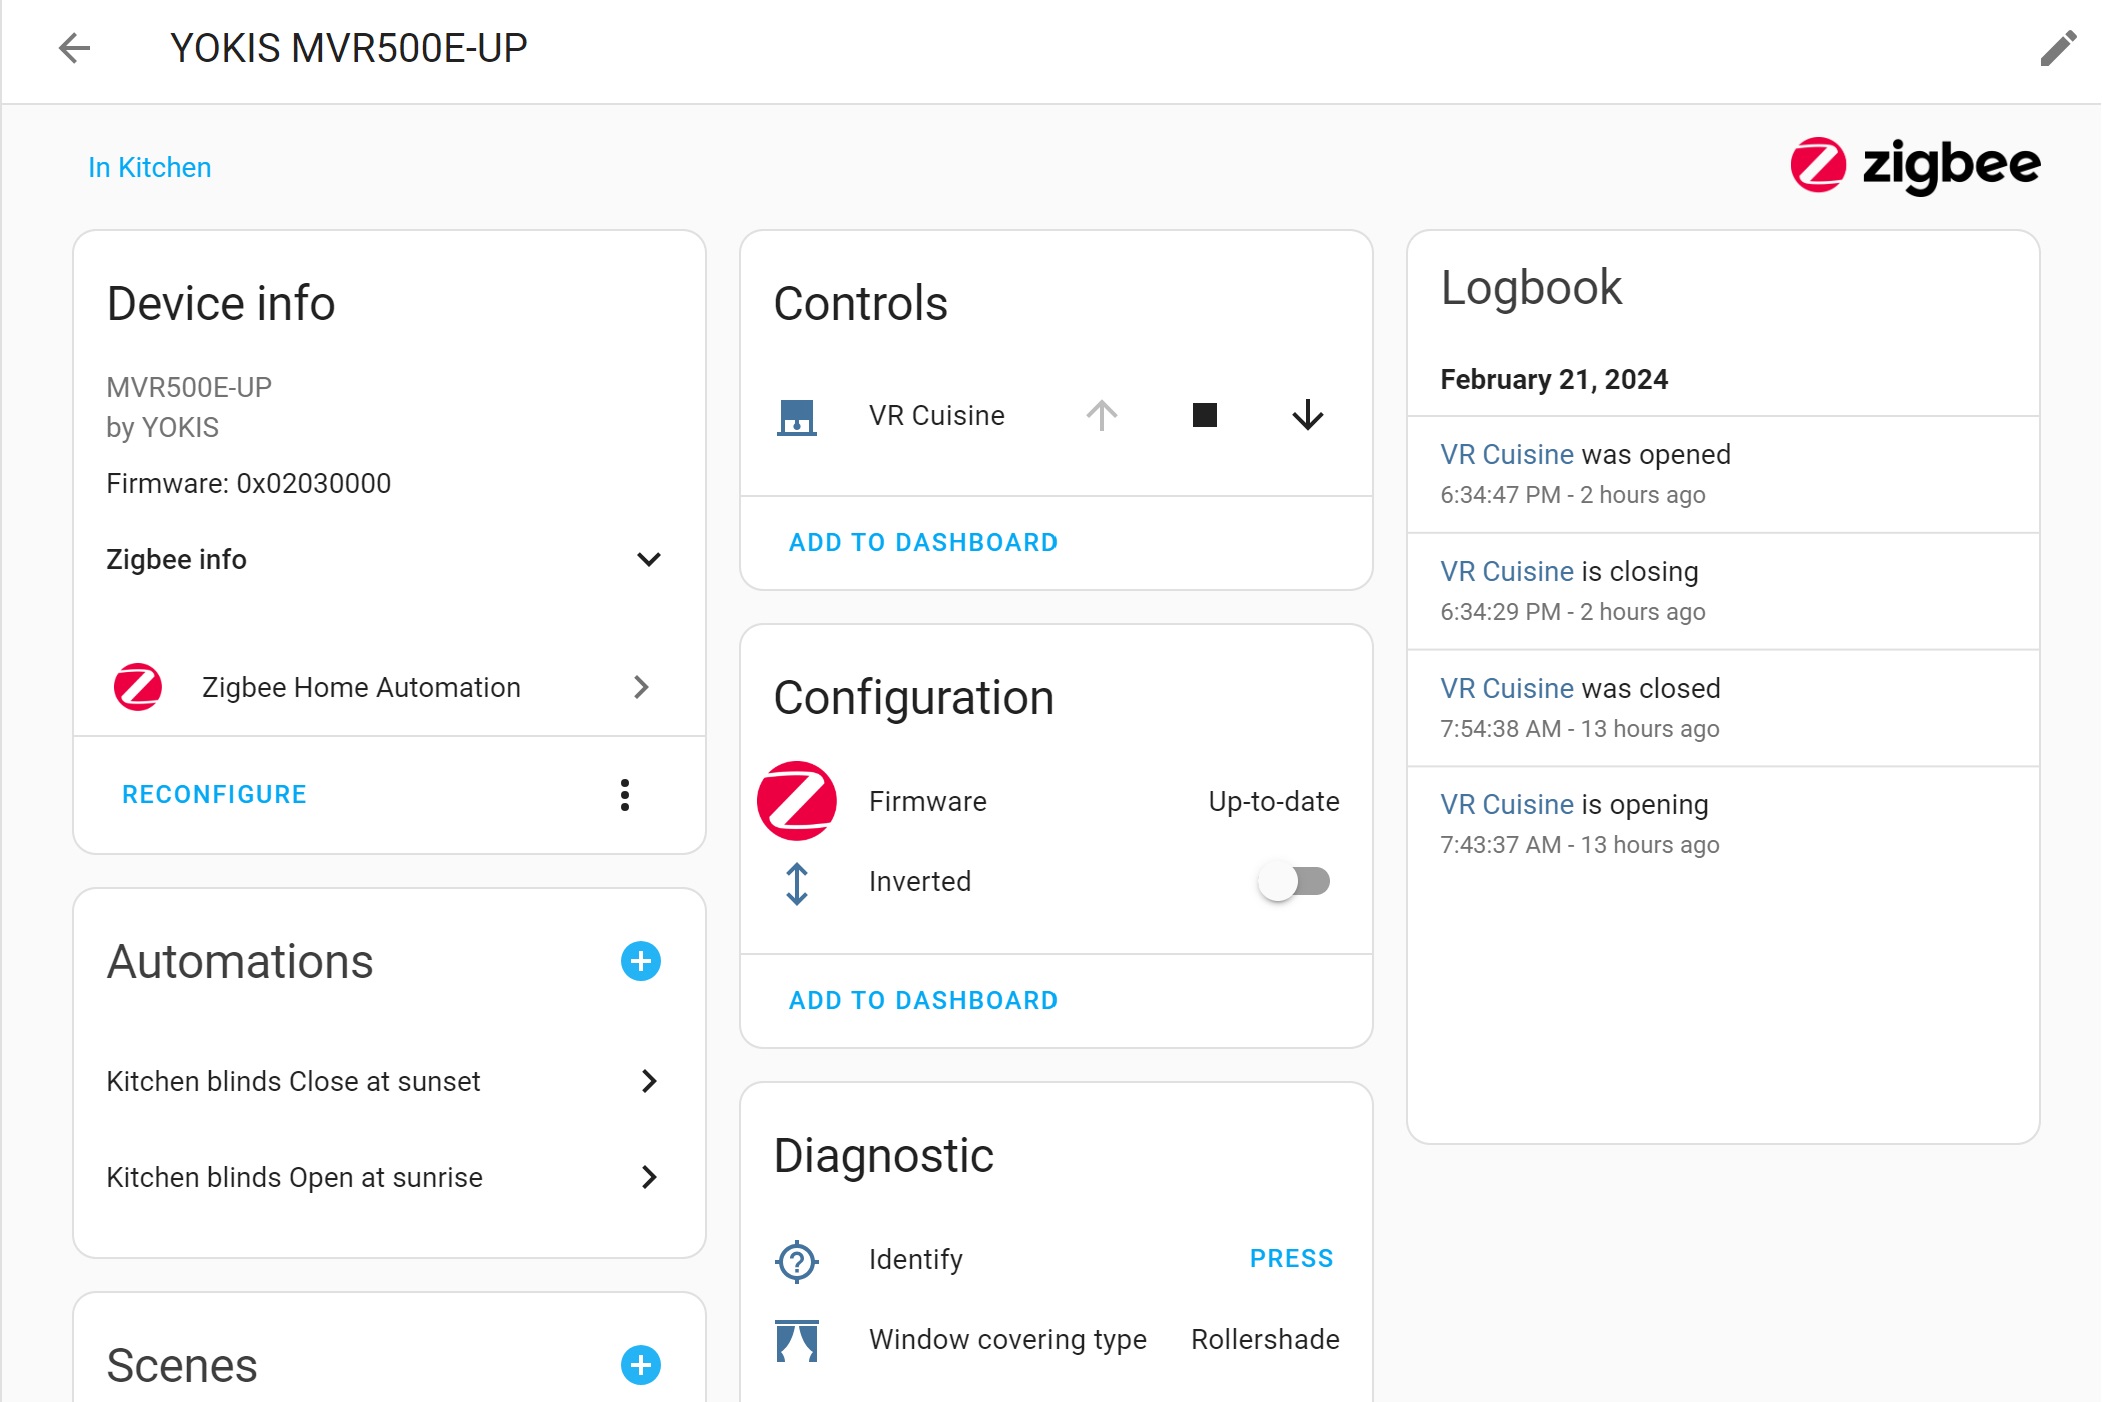Image resolution: width=2102 pixels, height=1402 pixels.
Task: Close VR Cuisine cover with down arrow
Action: pos(1308,415)
